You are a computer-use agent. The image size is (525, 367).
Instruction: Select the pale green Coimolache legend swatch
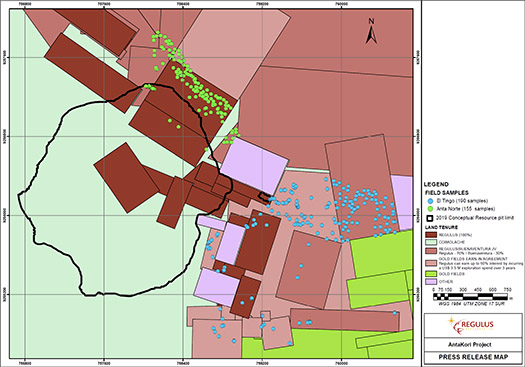click(431, 242)
